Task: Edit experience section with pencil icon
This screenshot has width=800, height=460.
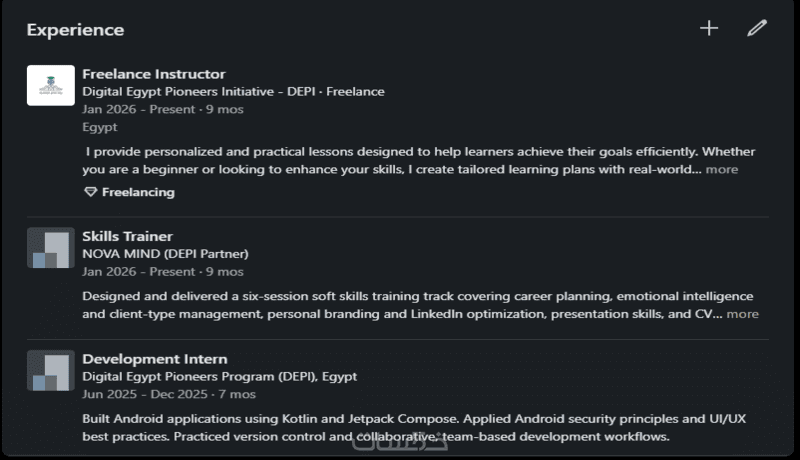Action: tap(757, 28)
